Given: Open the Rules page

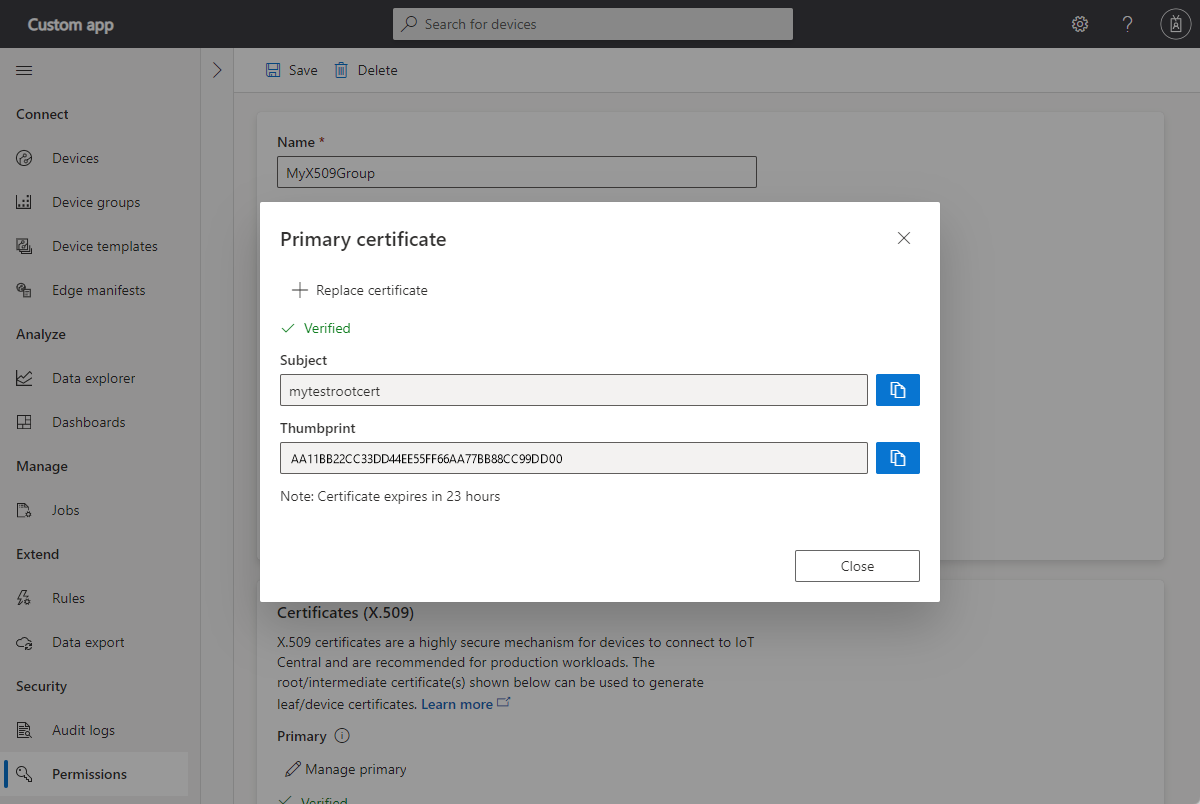Looking at the screenshot, I should coord(68,598).
